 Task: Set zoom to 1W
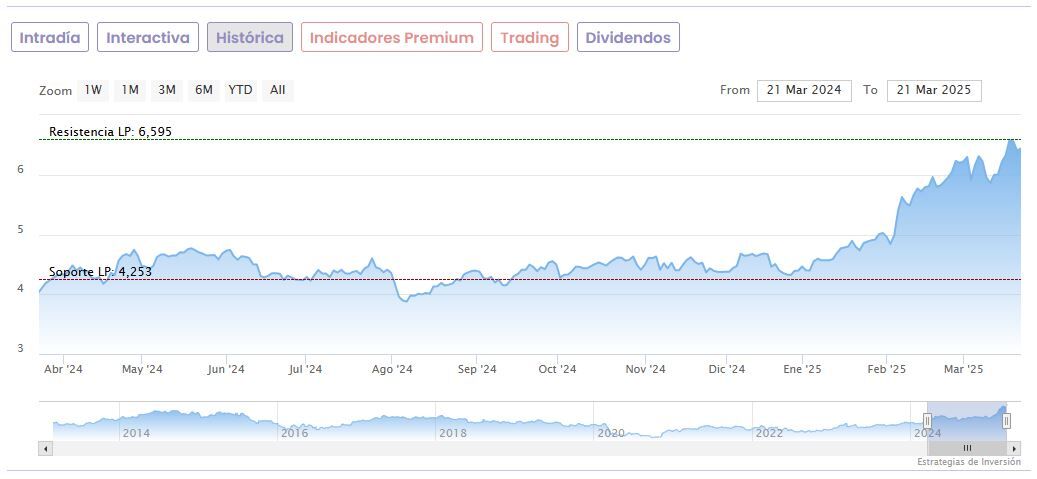tap(93, 90)
